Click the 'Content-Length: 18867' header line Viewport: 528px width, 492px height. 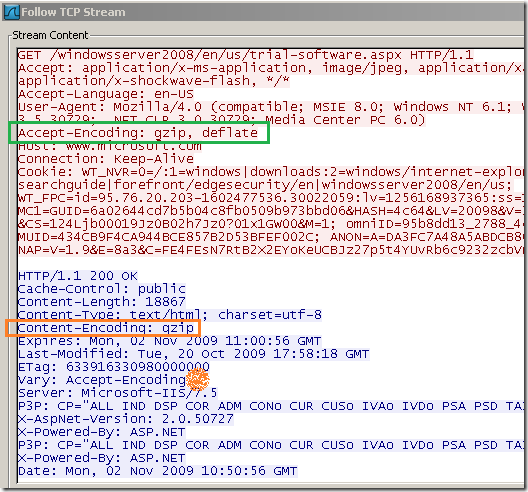[x=102, y=302]
